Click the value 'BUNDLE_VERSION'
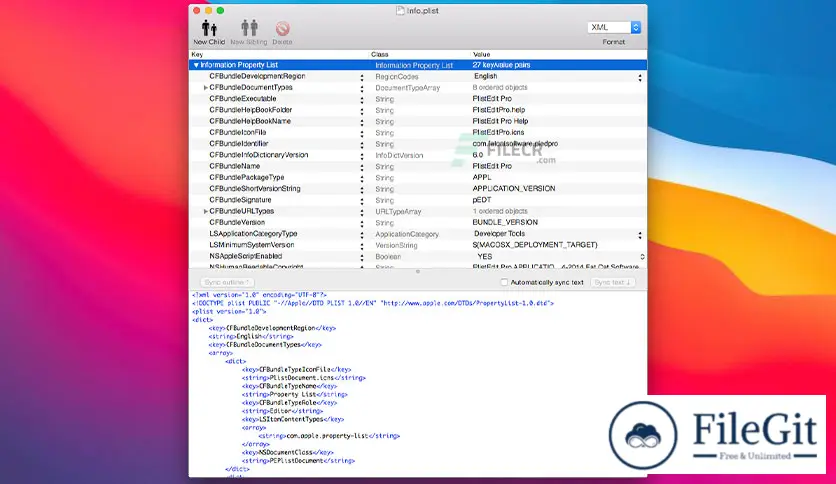 [505, 222]
